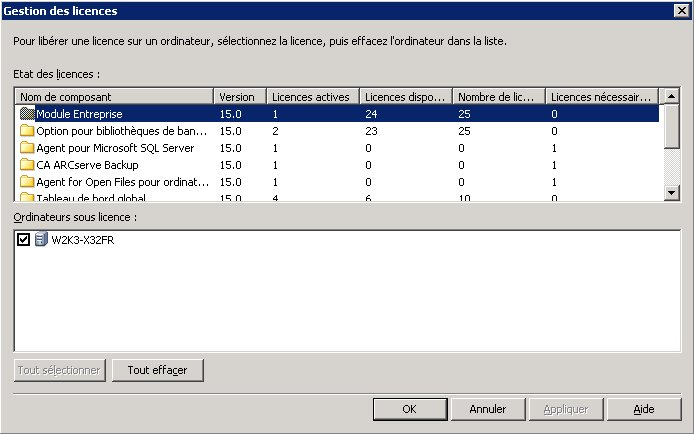Click the Nombre de lic... column header

click(498, 96)
